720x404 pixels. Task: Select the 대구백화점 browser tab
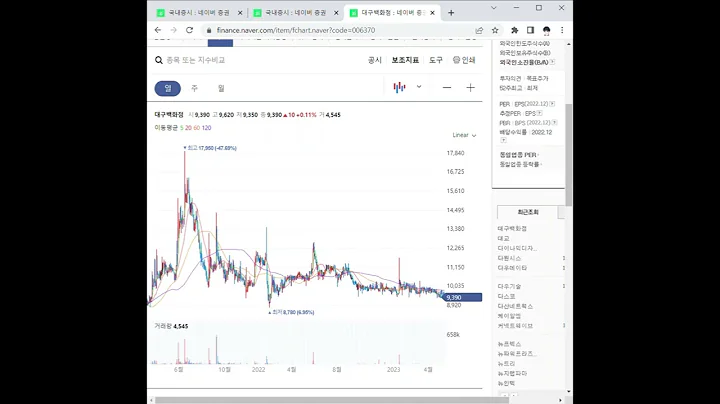[x=390, y=13]
